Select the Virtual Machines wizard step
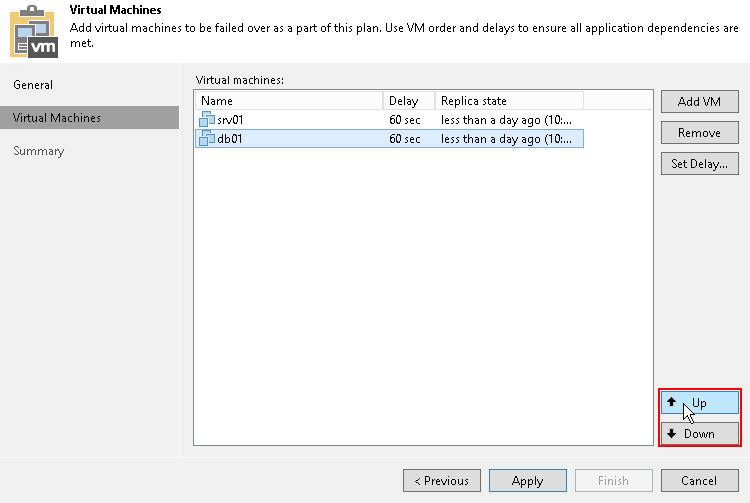750x503 pixels. pyautogui.click(x=57, y=118)
